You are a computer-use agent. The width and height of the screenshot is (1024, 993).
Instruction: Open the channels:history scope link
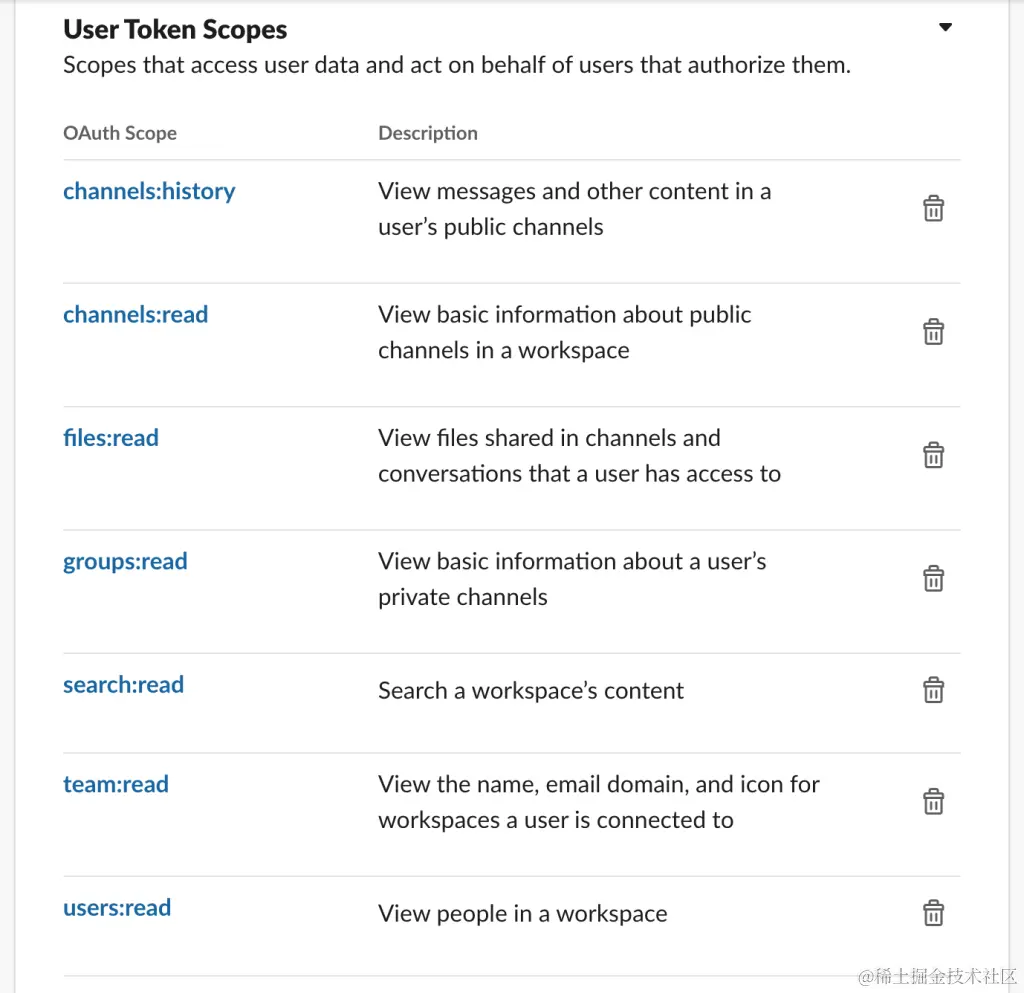(149, 191)
